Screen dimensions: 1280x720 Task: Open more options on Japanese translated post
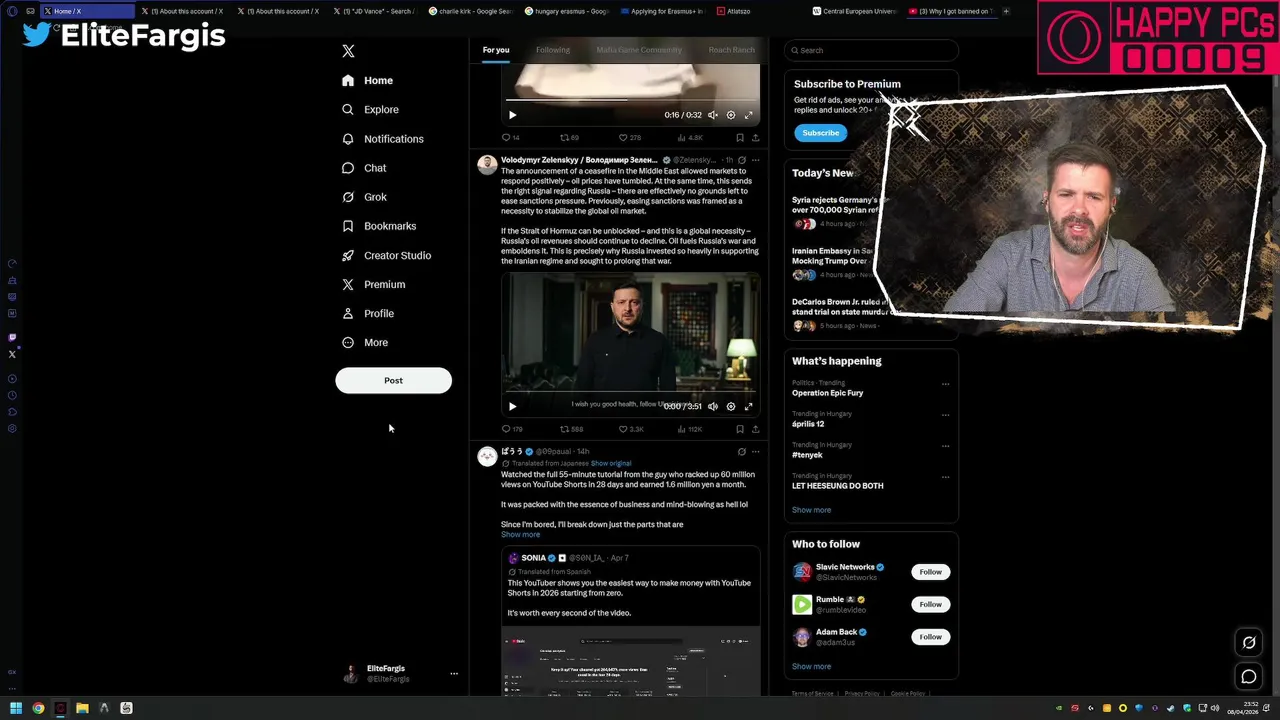(755, 451)
